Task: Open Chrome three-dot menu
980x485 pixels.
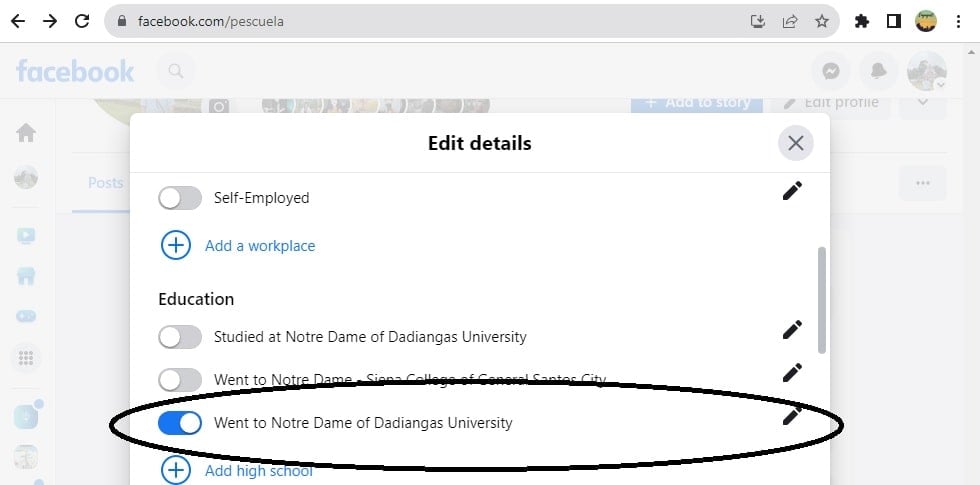Action: pyautogui.click(x=958, y=21)
